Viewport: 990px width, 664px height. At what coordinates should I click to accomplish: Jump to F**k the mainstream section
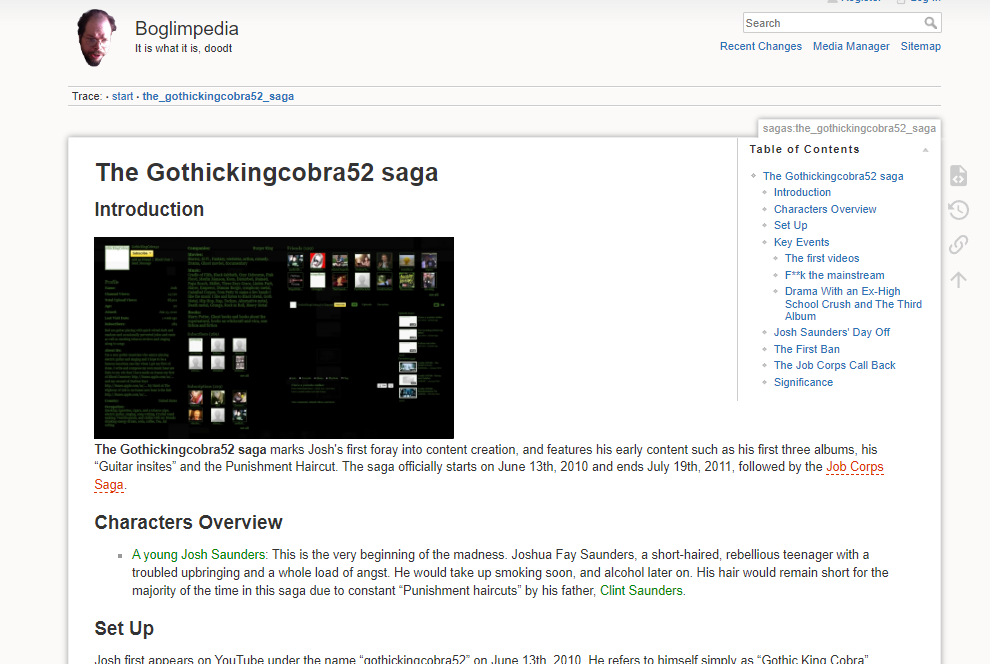tap(834, 275)
